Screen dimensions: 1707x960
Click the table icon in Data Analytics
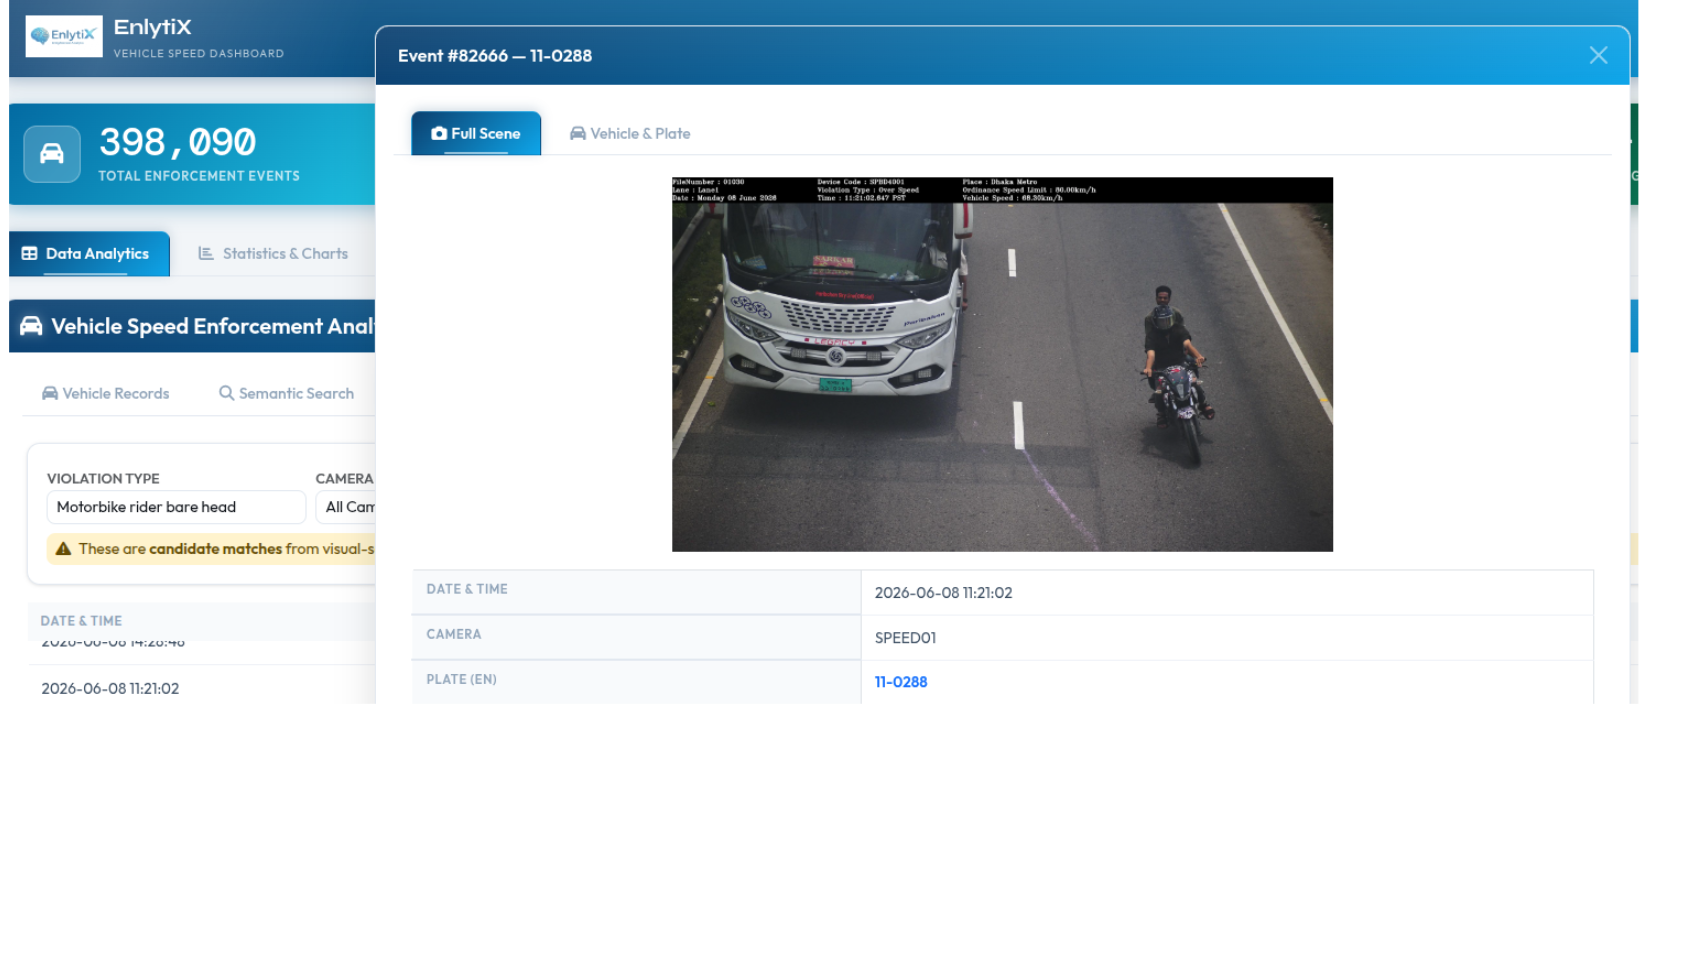pos(30,254)
